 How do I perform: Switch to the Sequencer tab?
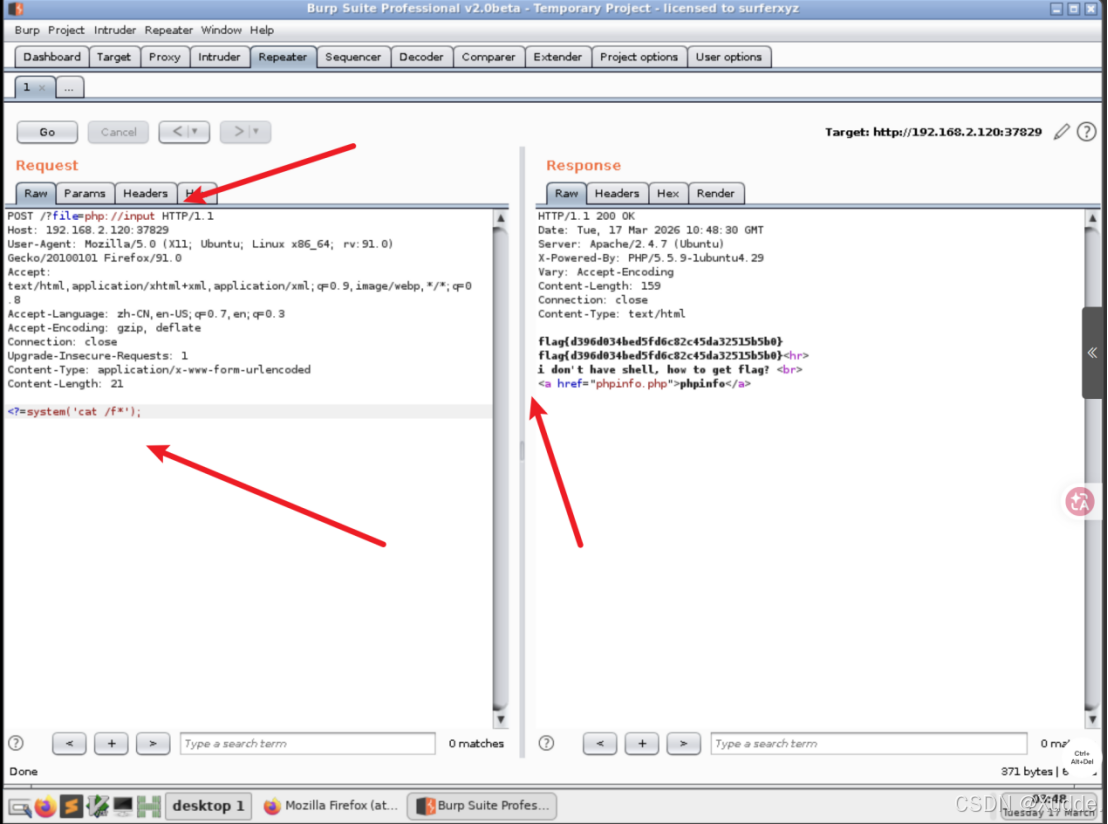[353, 57]
